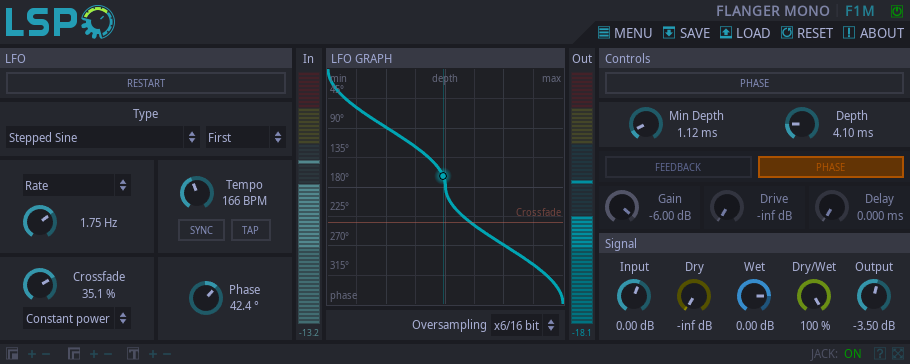Click the Depth knob at 4.10 ms
This screenshot has width=910, height=364.
(802, 124)
